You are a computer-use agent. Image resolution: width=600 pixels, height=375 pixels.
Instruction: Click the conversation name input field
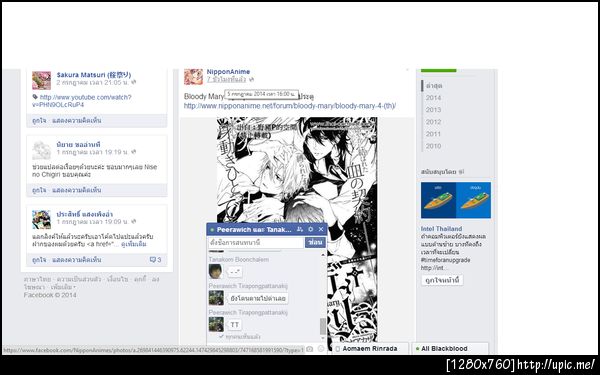(256, 243)
